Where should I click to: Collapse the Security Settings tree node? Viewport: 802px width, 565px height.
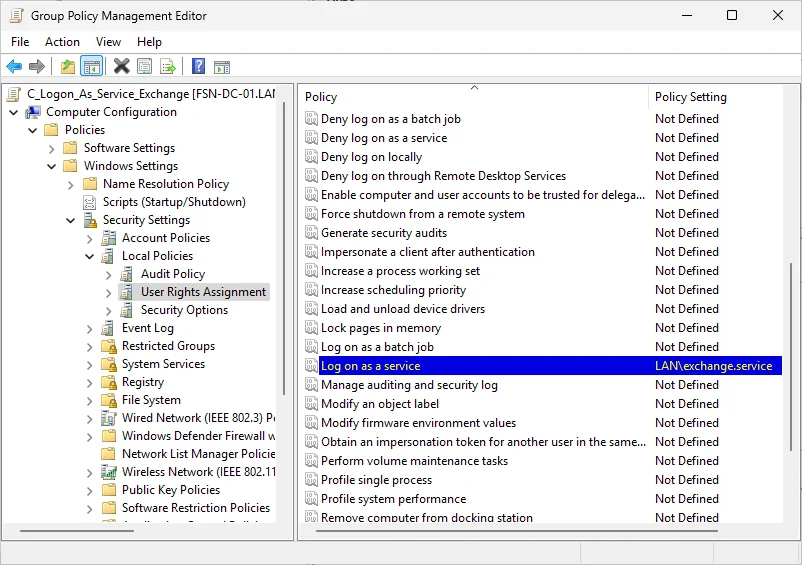(71, 220)
